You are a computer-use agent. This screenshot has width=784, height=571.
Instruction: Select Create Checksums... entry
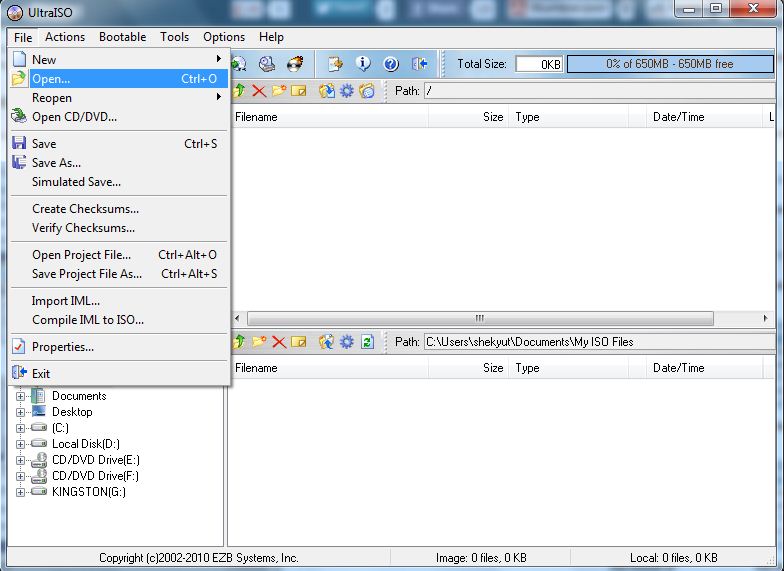119,208
